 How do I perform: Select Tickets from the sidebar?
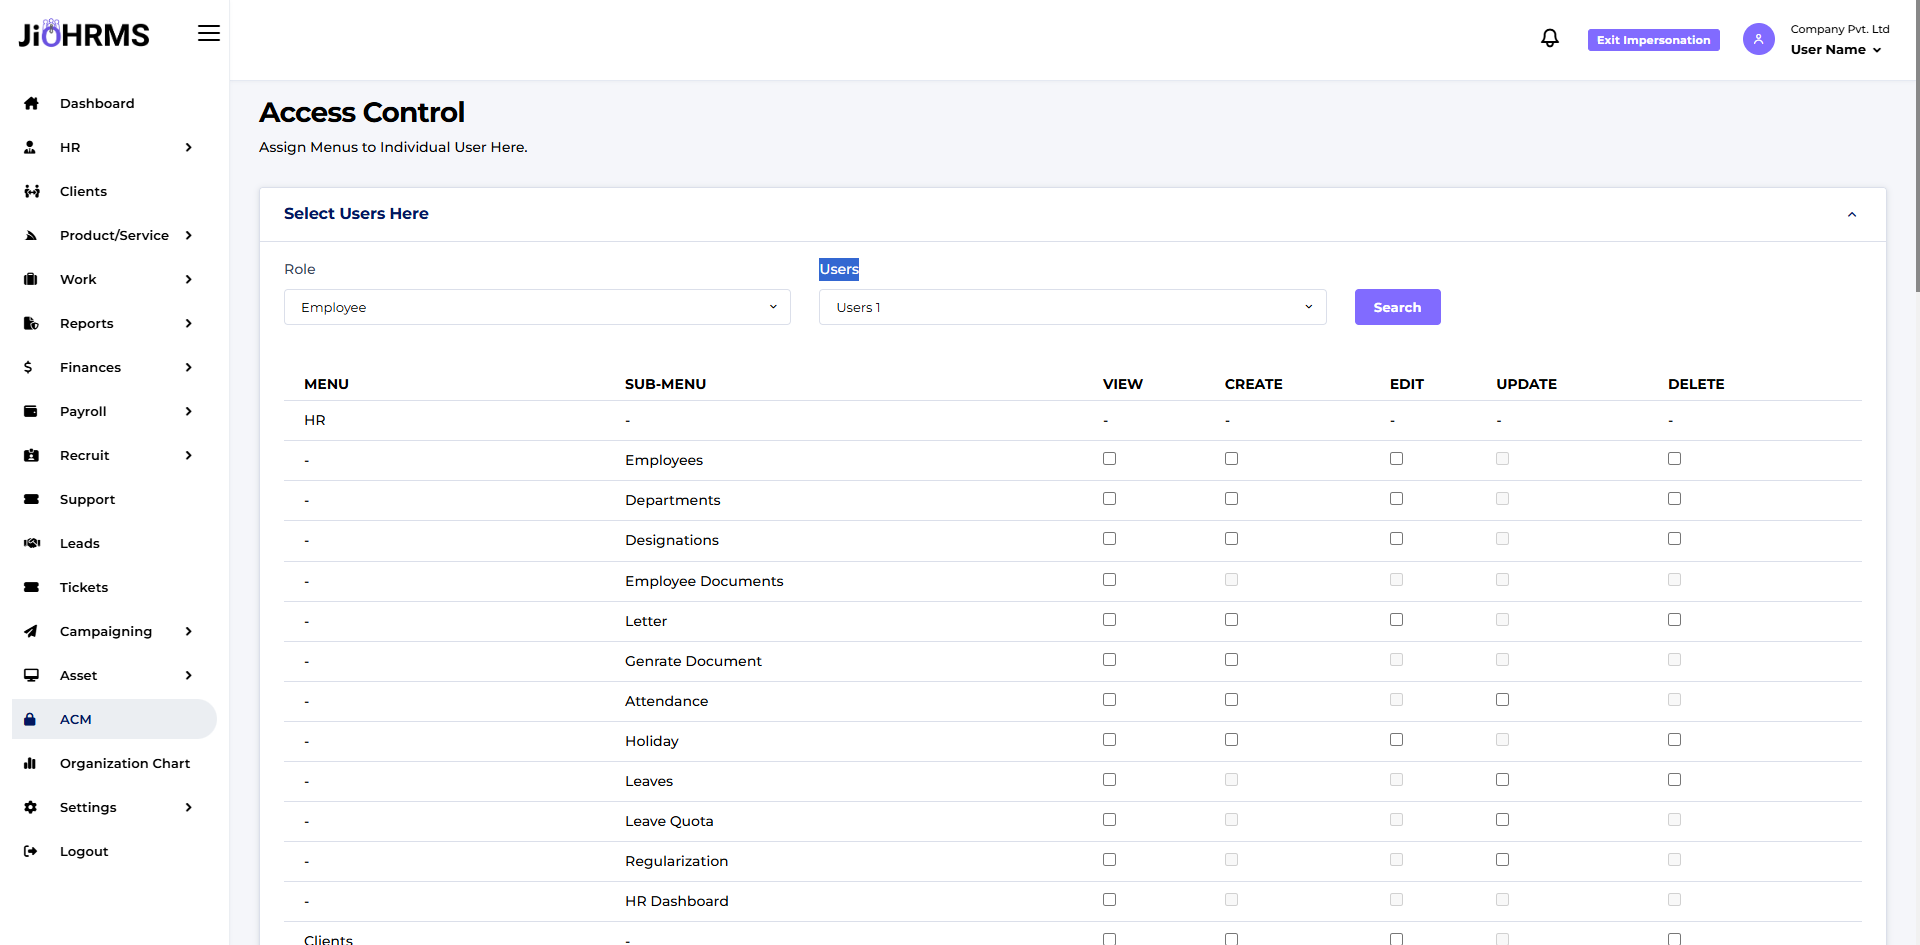[x=83, y=587]
